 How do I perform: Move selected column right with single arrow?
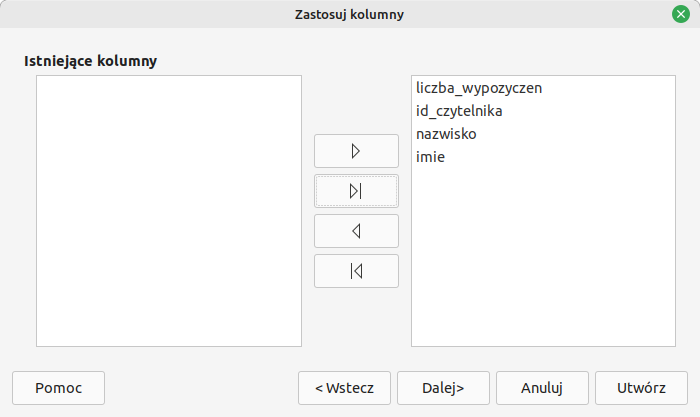356,151
